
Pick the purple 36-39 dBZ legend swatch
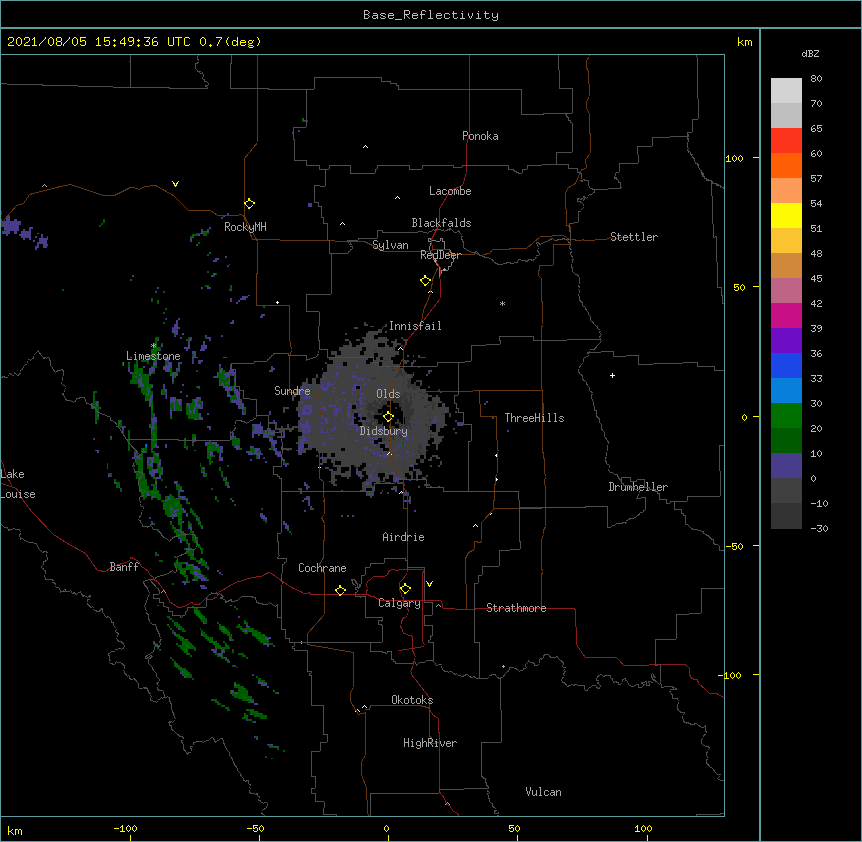786,340
